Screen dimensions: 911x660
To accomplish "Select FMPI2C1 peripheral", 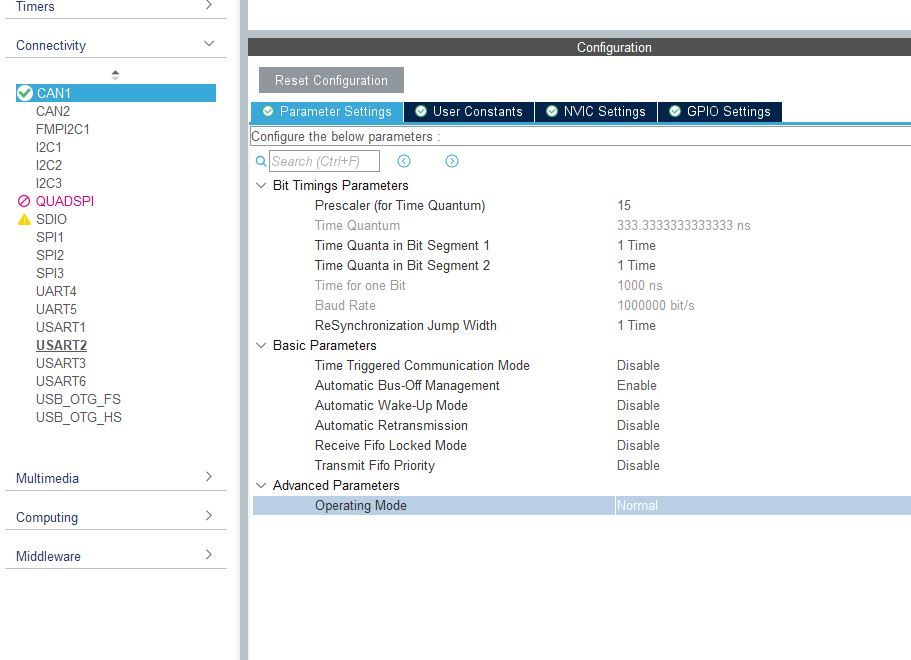I will (63, 129).
